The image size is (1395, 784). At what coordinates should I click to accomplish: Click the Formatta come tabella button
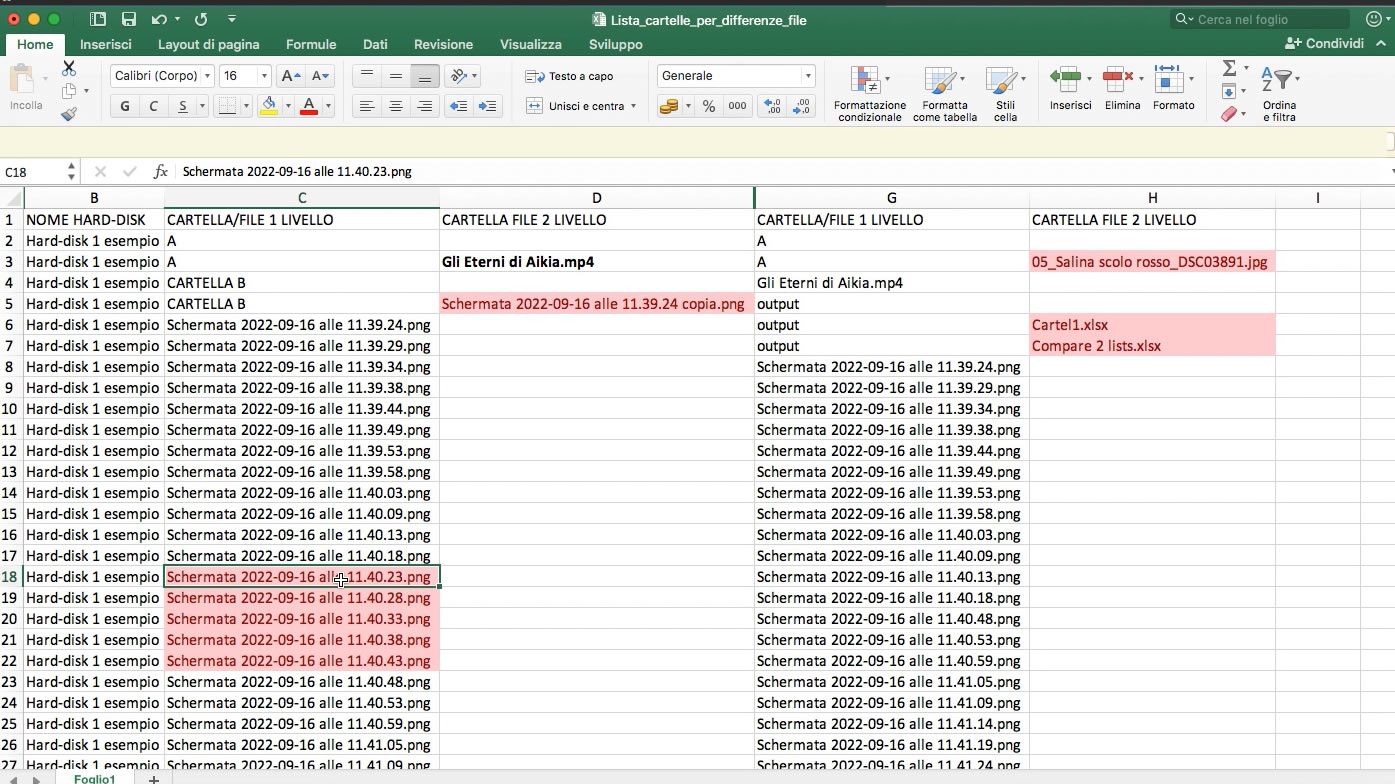coord(945,94)
